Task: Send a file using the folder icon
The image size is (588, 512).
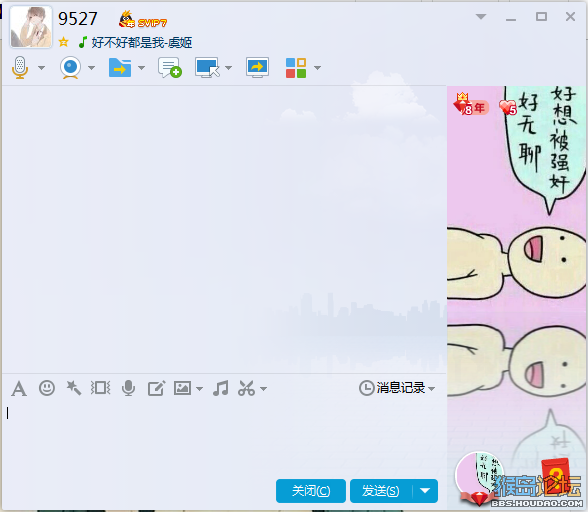Action: click(120, 68)
